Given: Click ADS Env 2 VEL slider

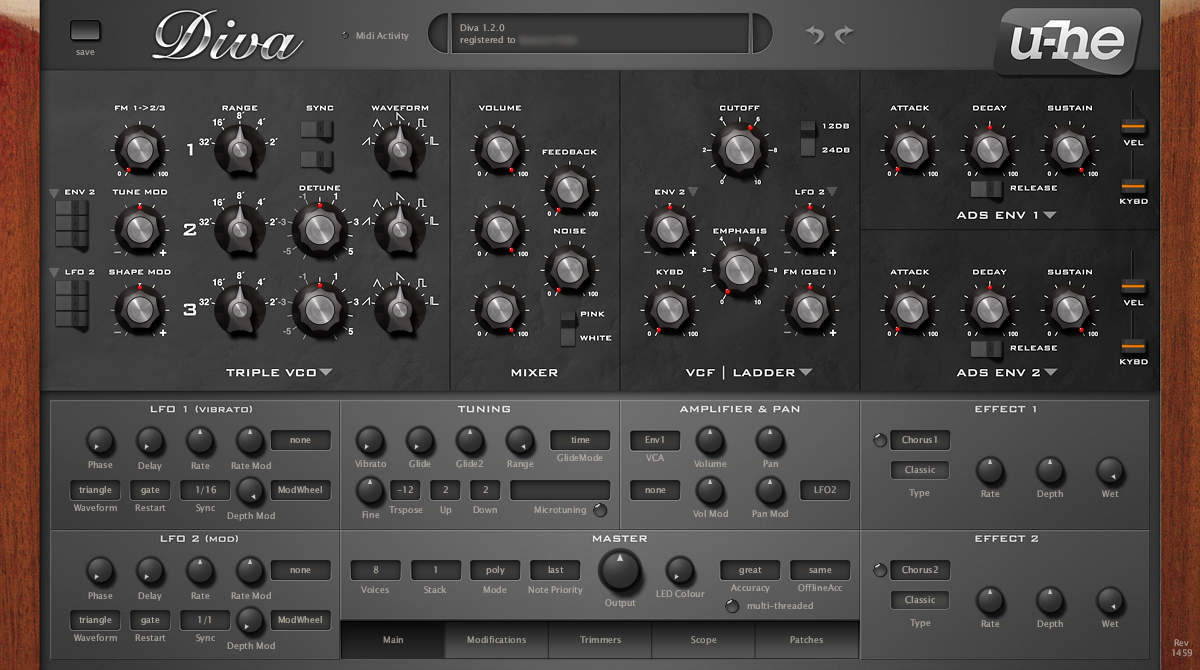Looking at the screenshot, I should click(x=1133, y=287).
